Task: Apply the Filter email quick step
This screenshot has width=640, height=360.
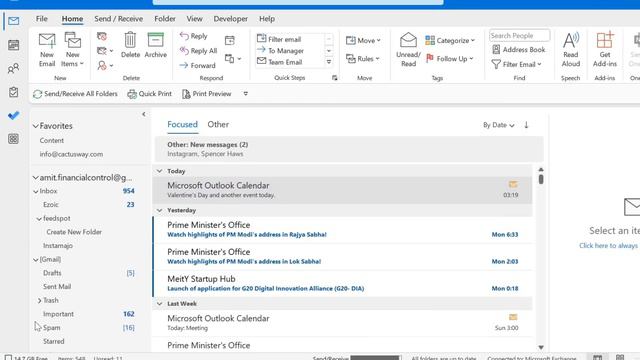Action: [279, 39]
